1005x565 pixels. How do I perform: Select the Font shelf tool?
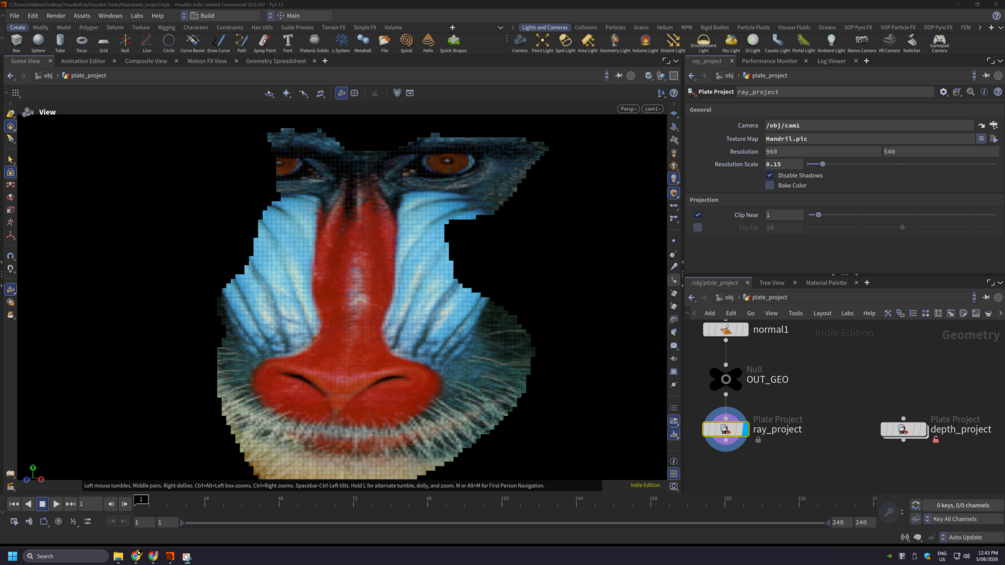pos(288,43)
